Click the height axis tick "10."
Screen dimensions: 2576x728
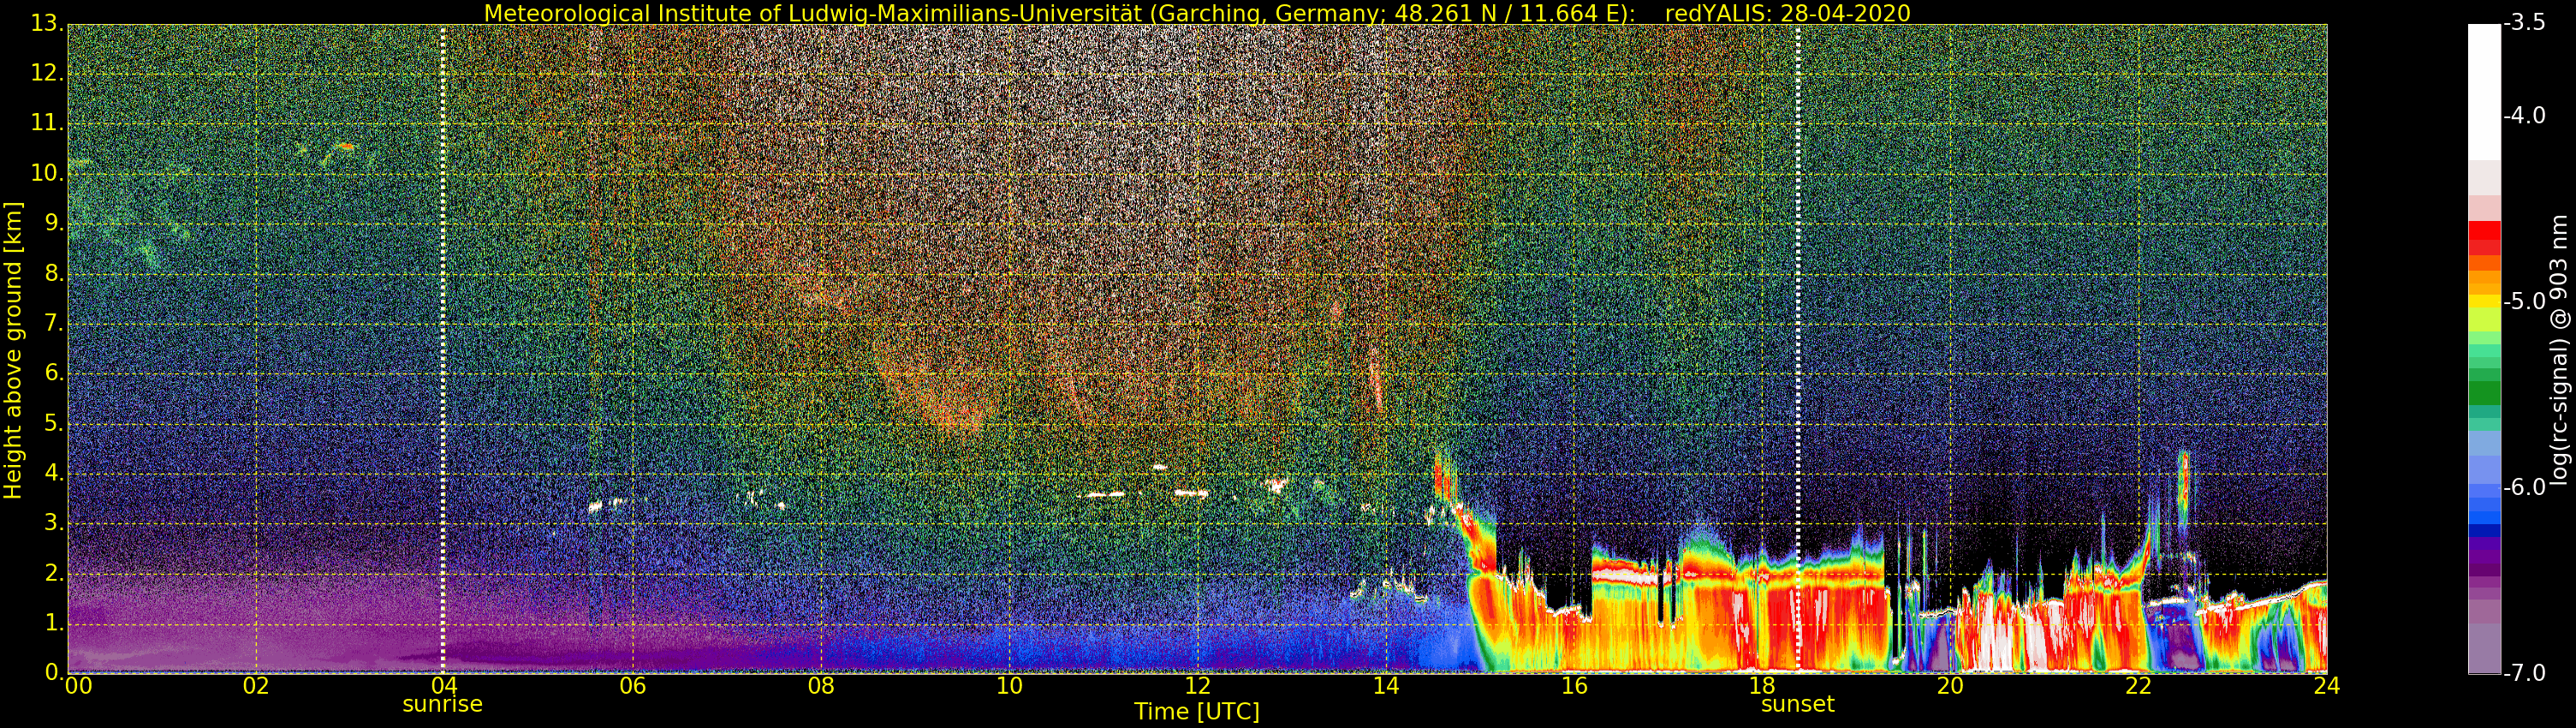[47, 174]
